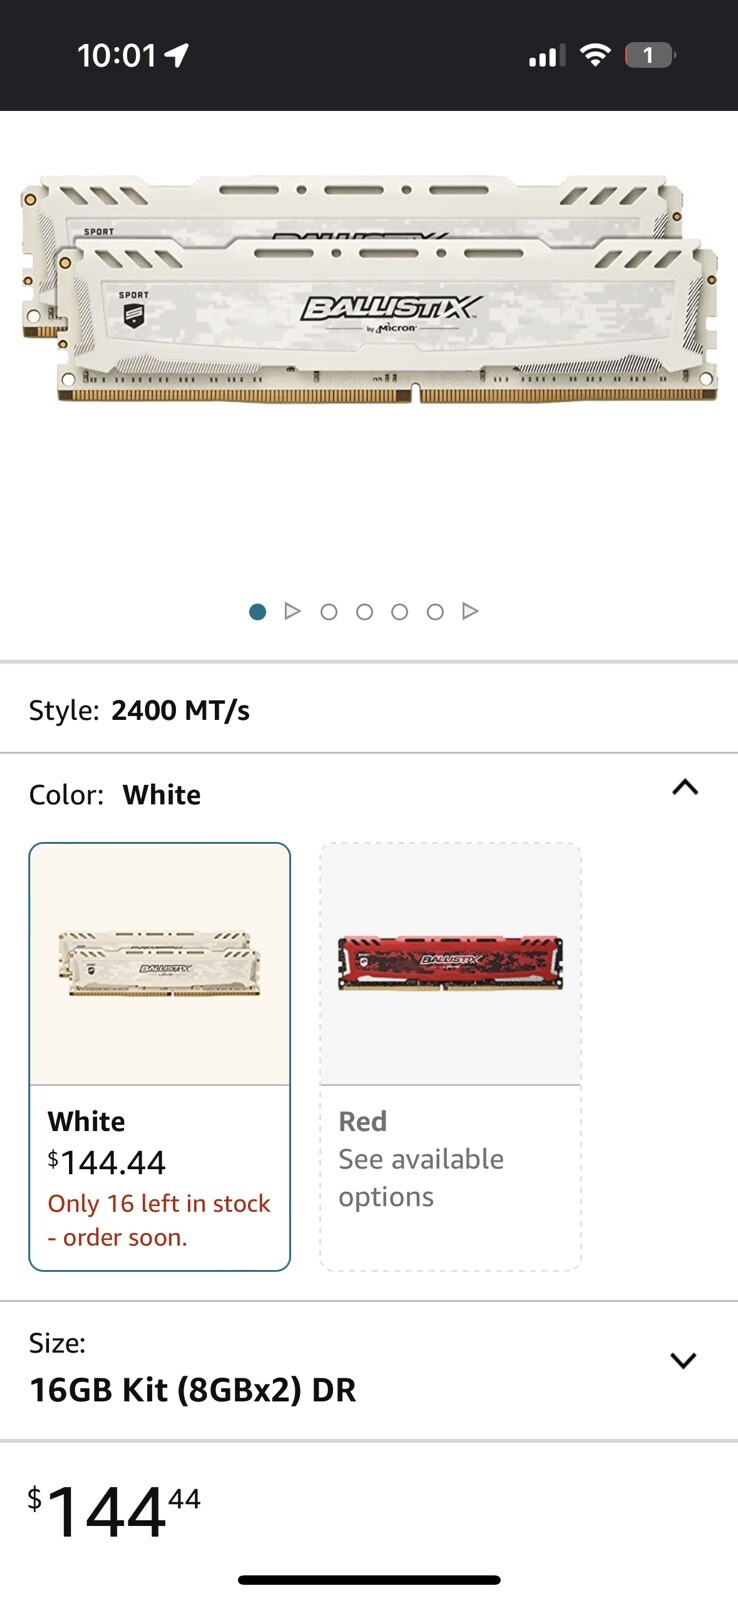Screen dimensions: 738x1600
Task: Expand the Size selection section
Action: click(684, 1361)
